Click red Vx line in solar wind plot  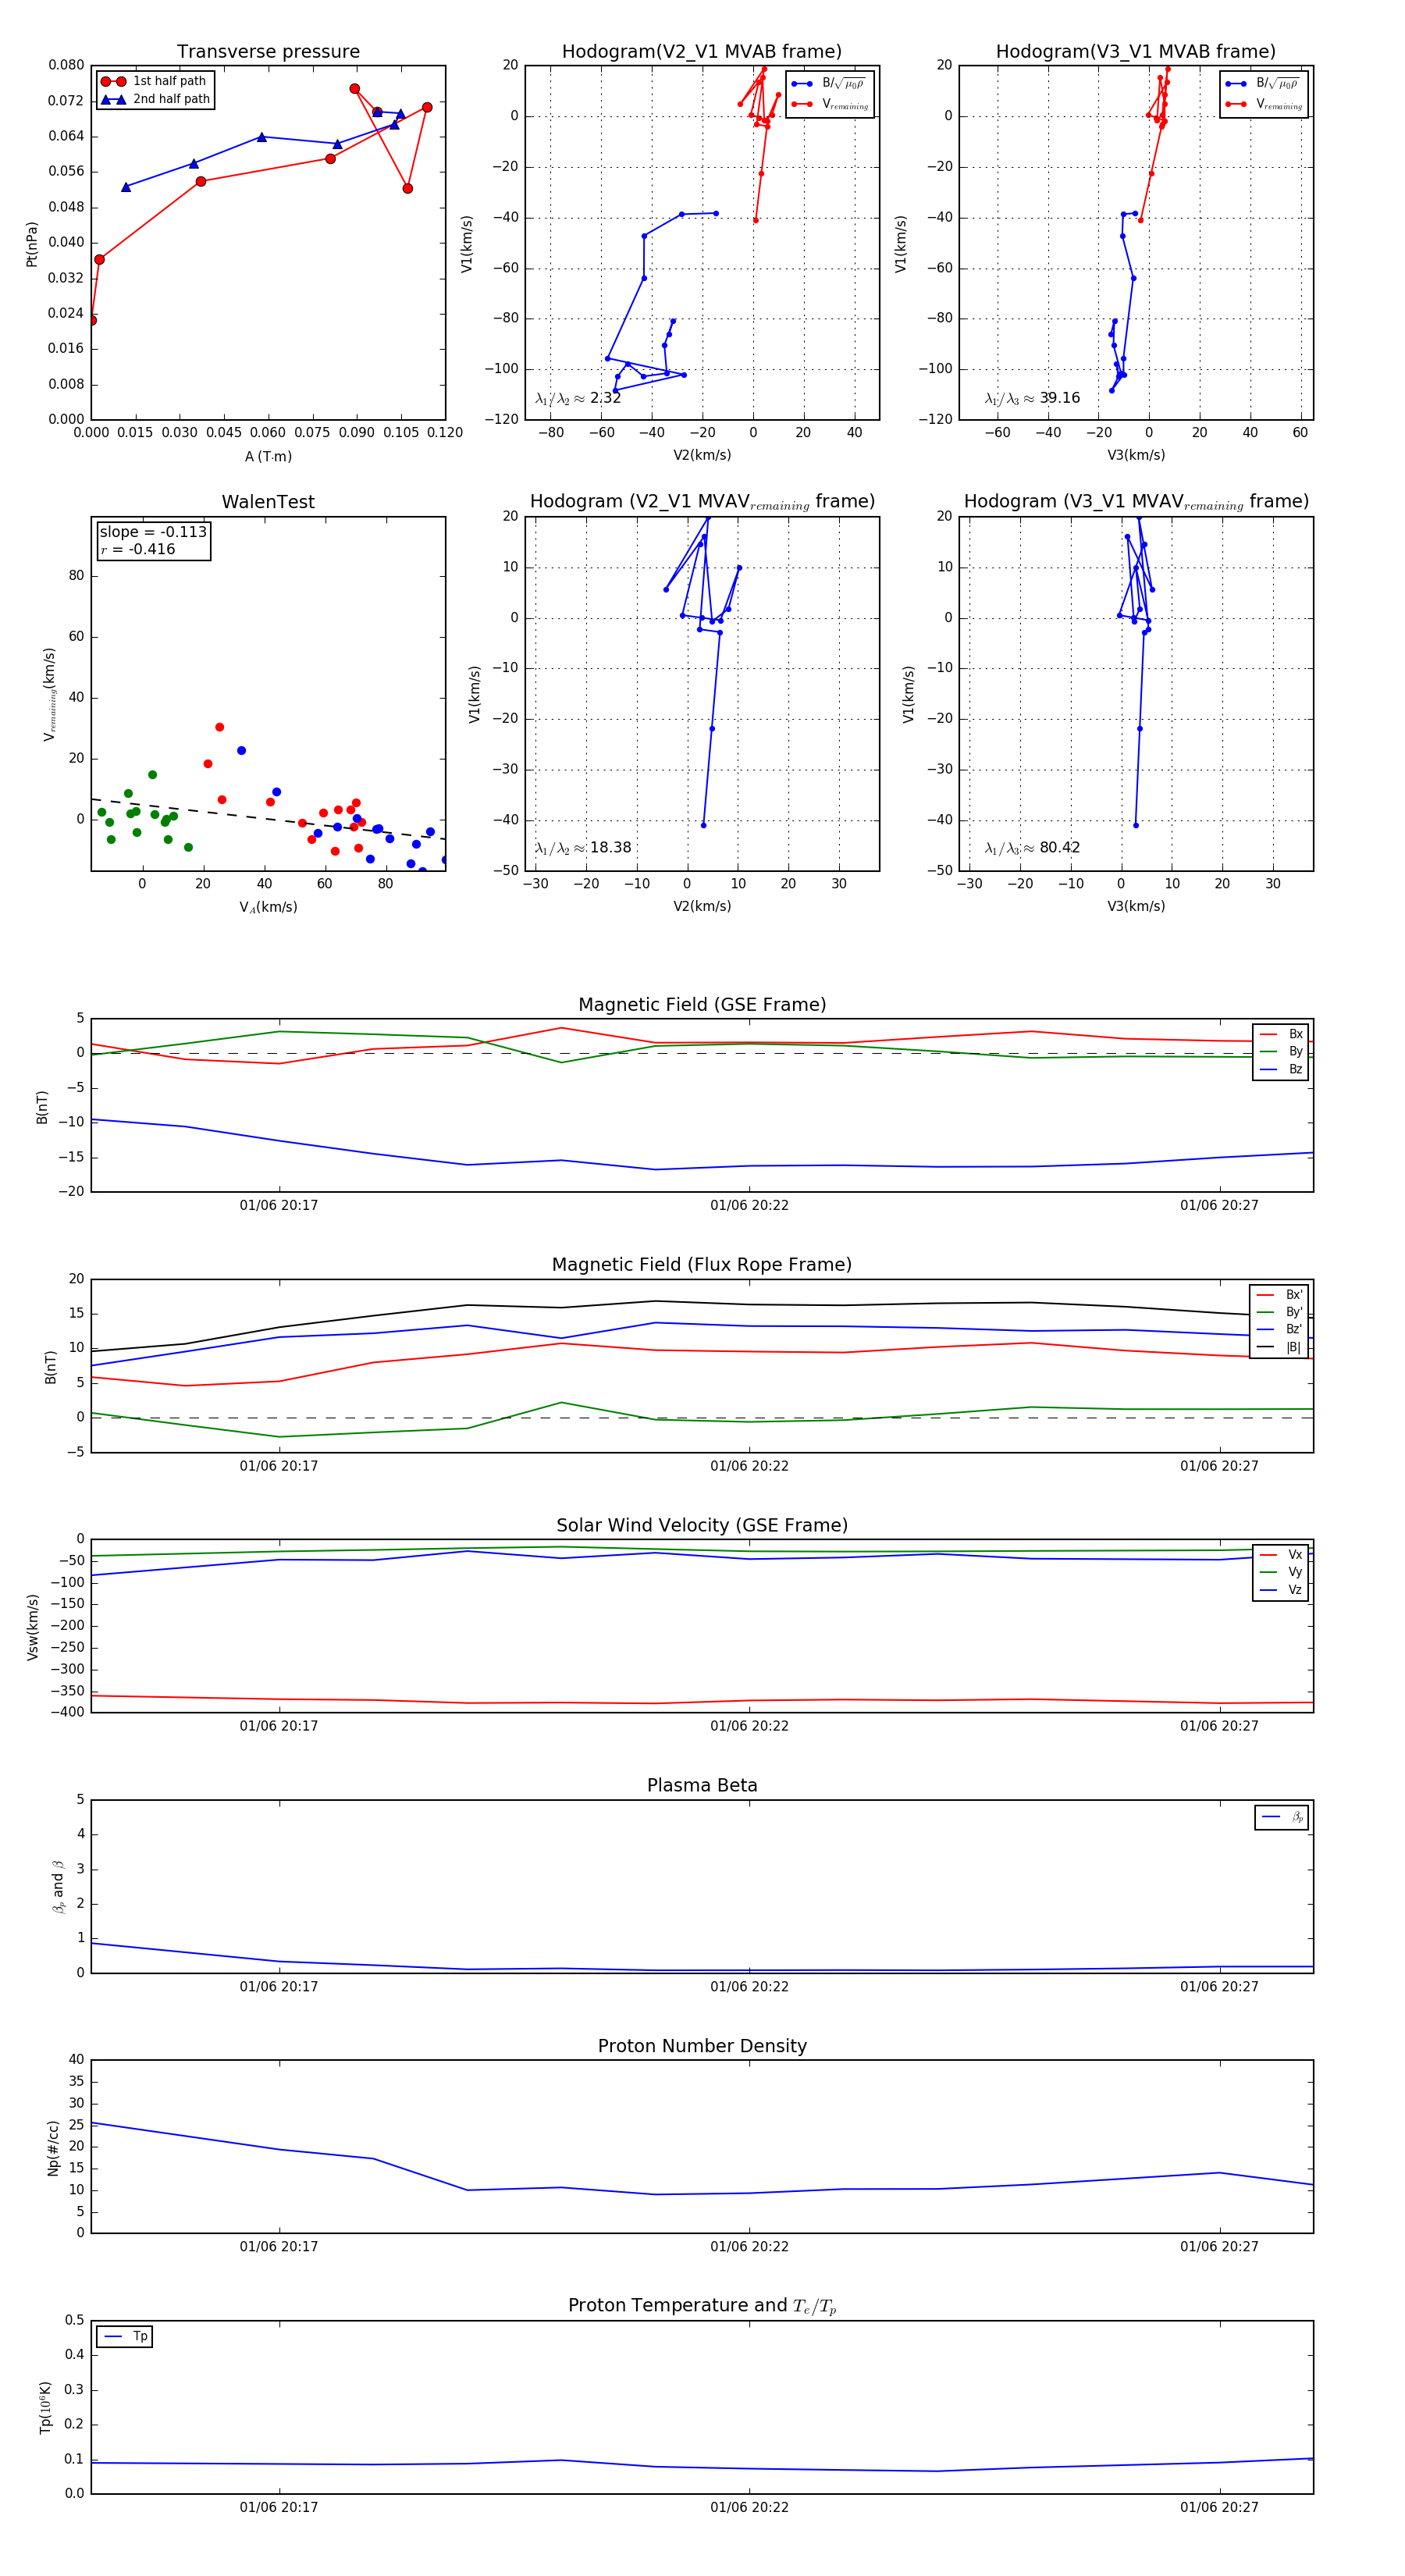(700, 1701)
